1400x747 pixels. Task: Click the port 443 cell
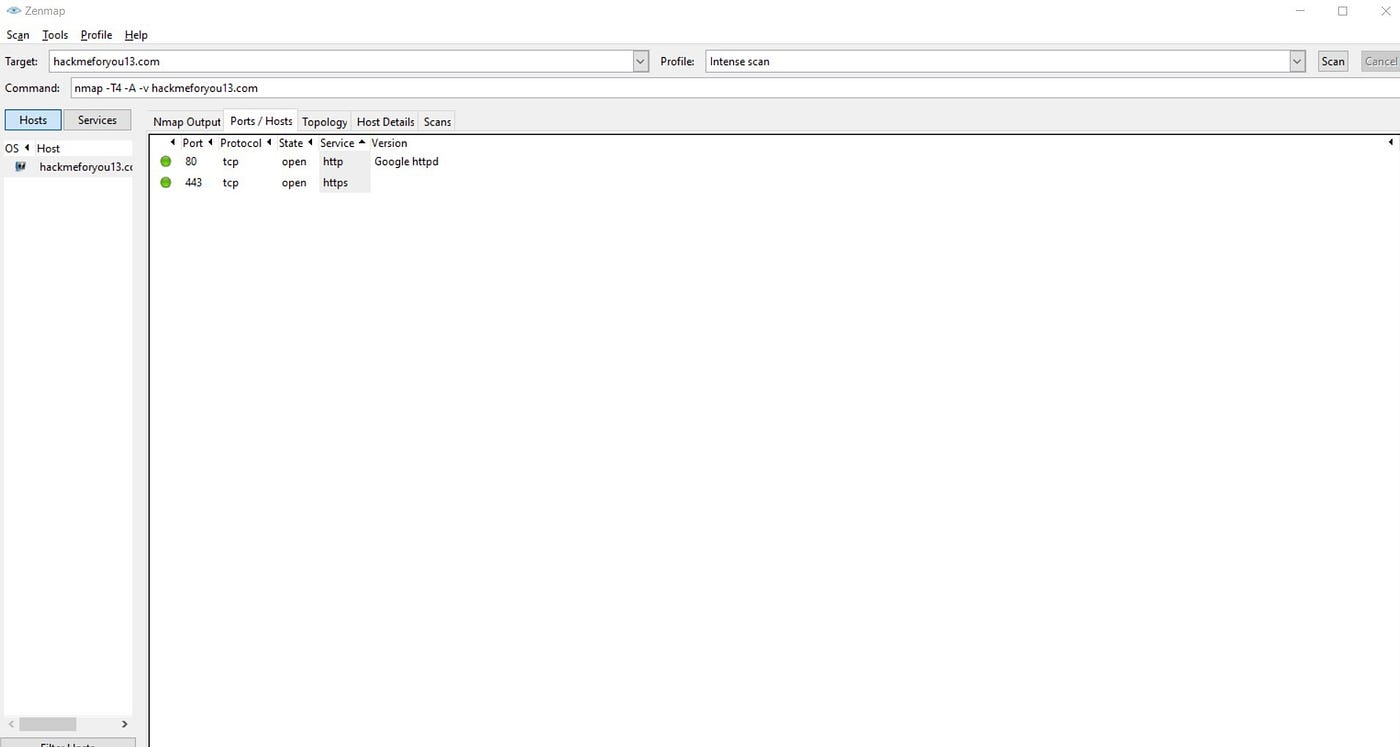[193, 182]
